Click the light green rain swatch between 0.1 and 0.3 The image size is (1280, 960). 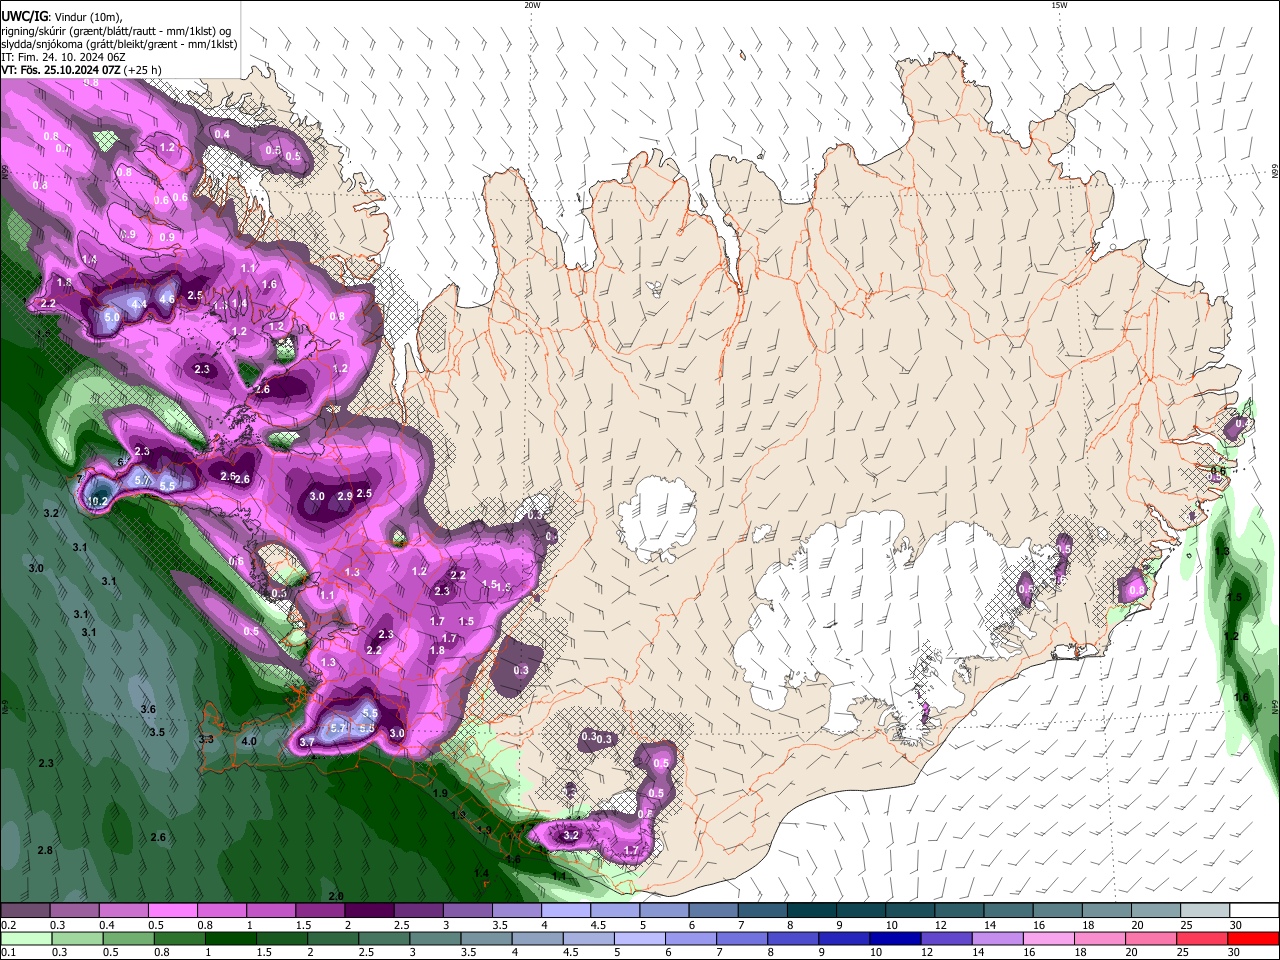25,938
